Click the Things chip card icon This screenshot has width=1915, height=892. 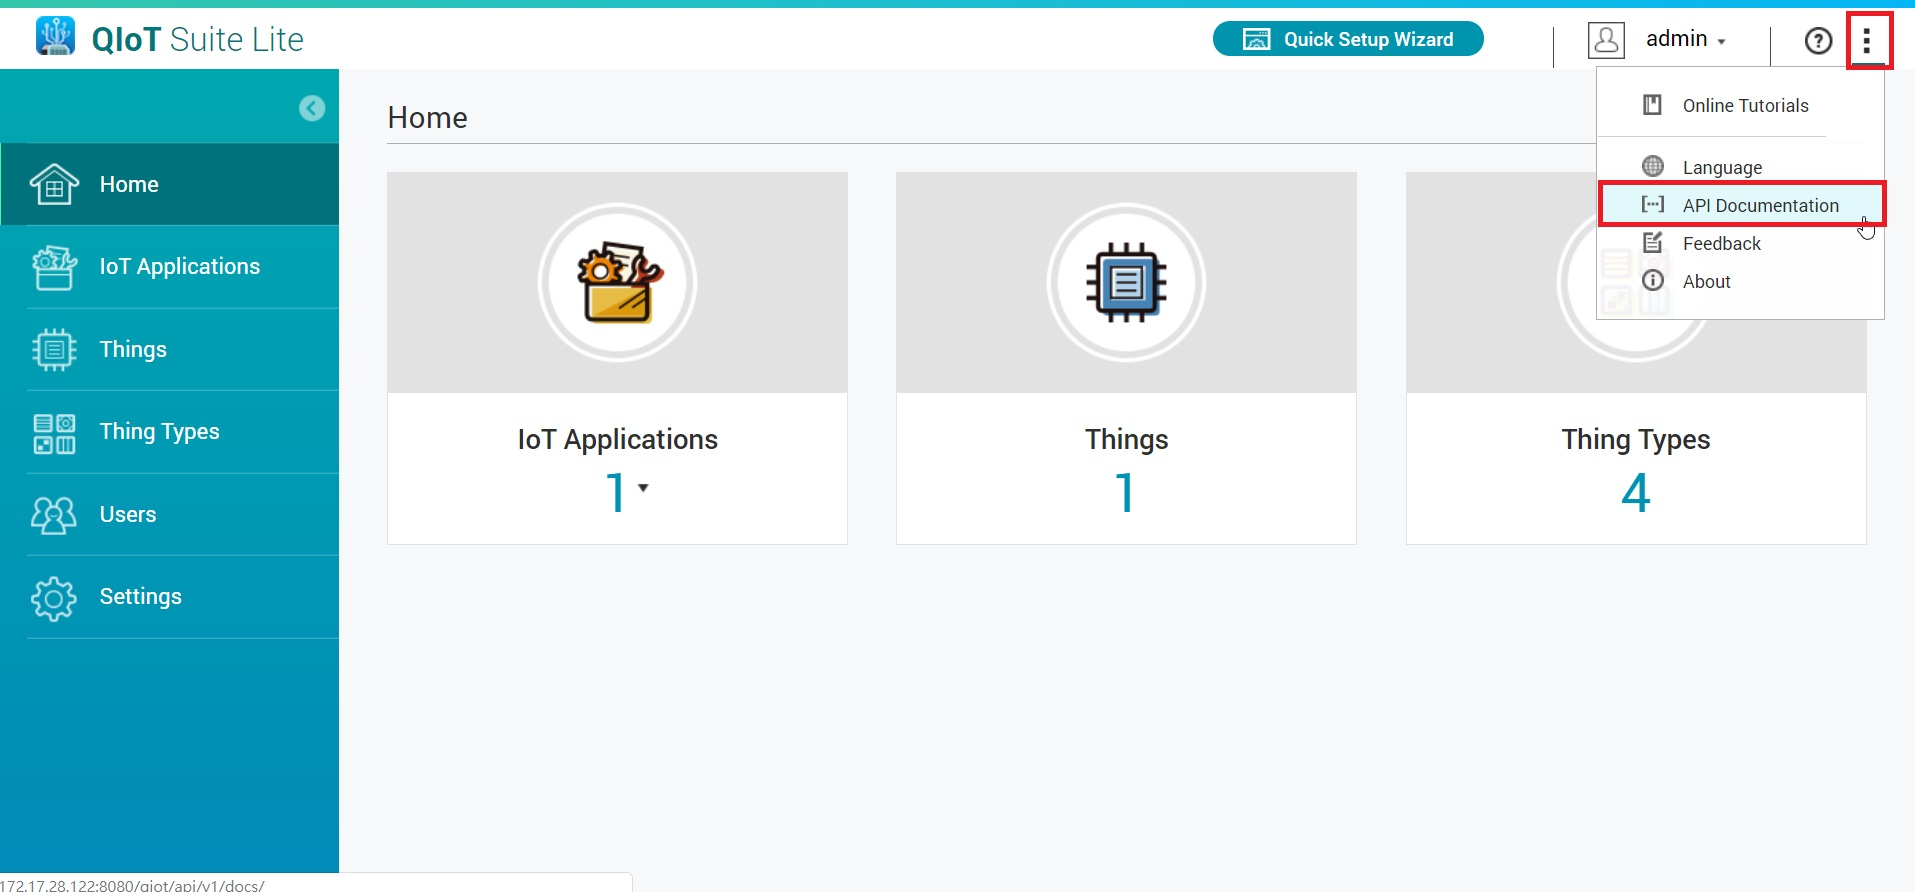tap(1126, 283)
